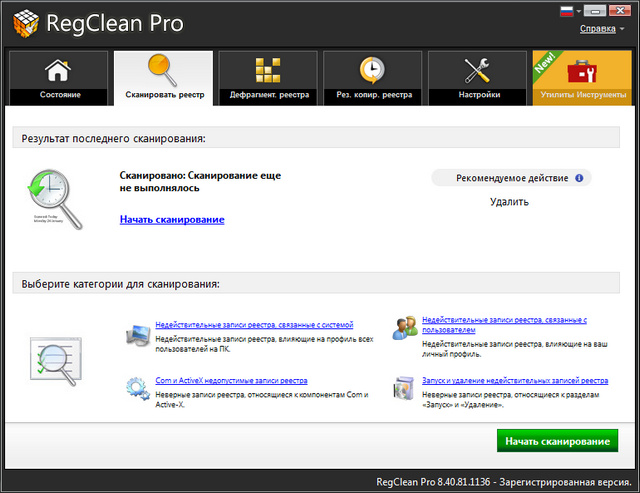
Task: Click the Настройки wrench and screwdriver icon
Action: (x=476, y=71)
